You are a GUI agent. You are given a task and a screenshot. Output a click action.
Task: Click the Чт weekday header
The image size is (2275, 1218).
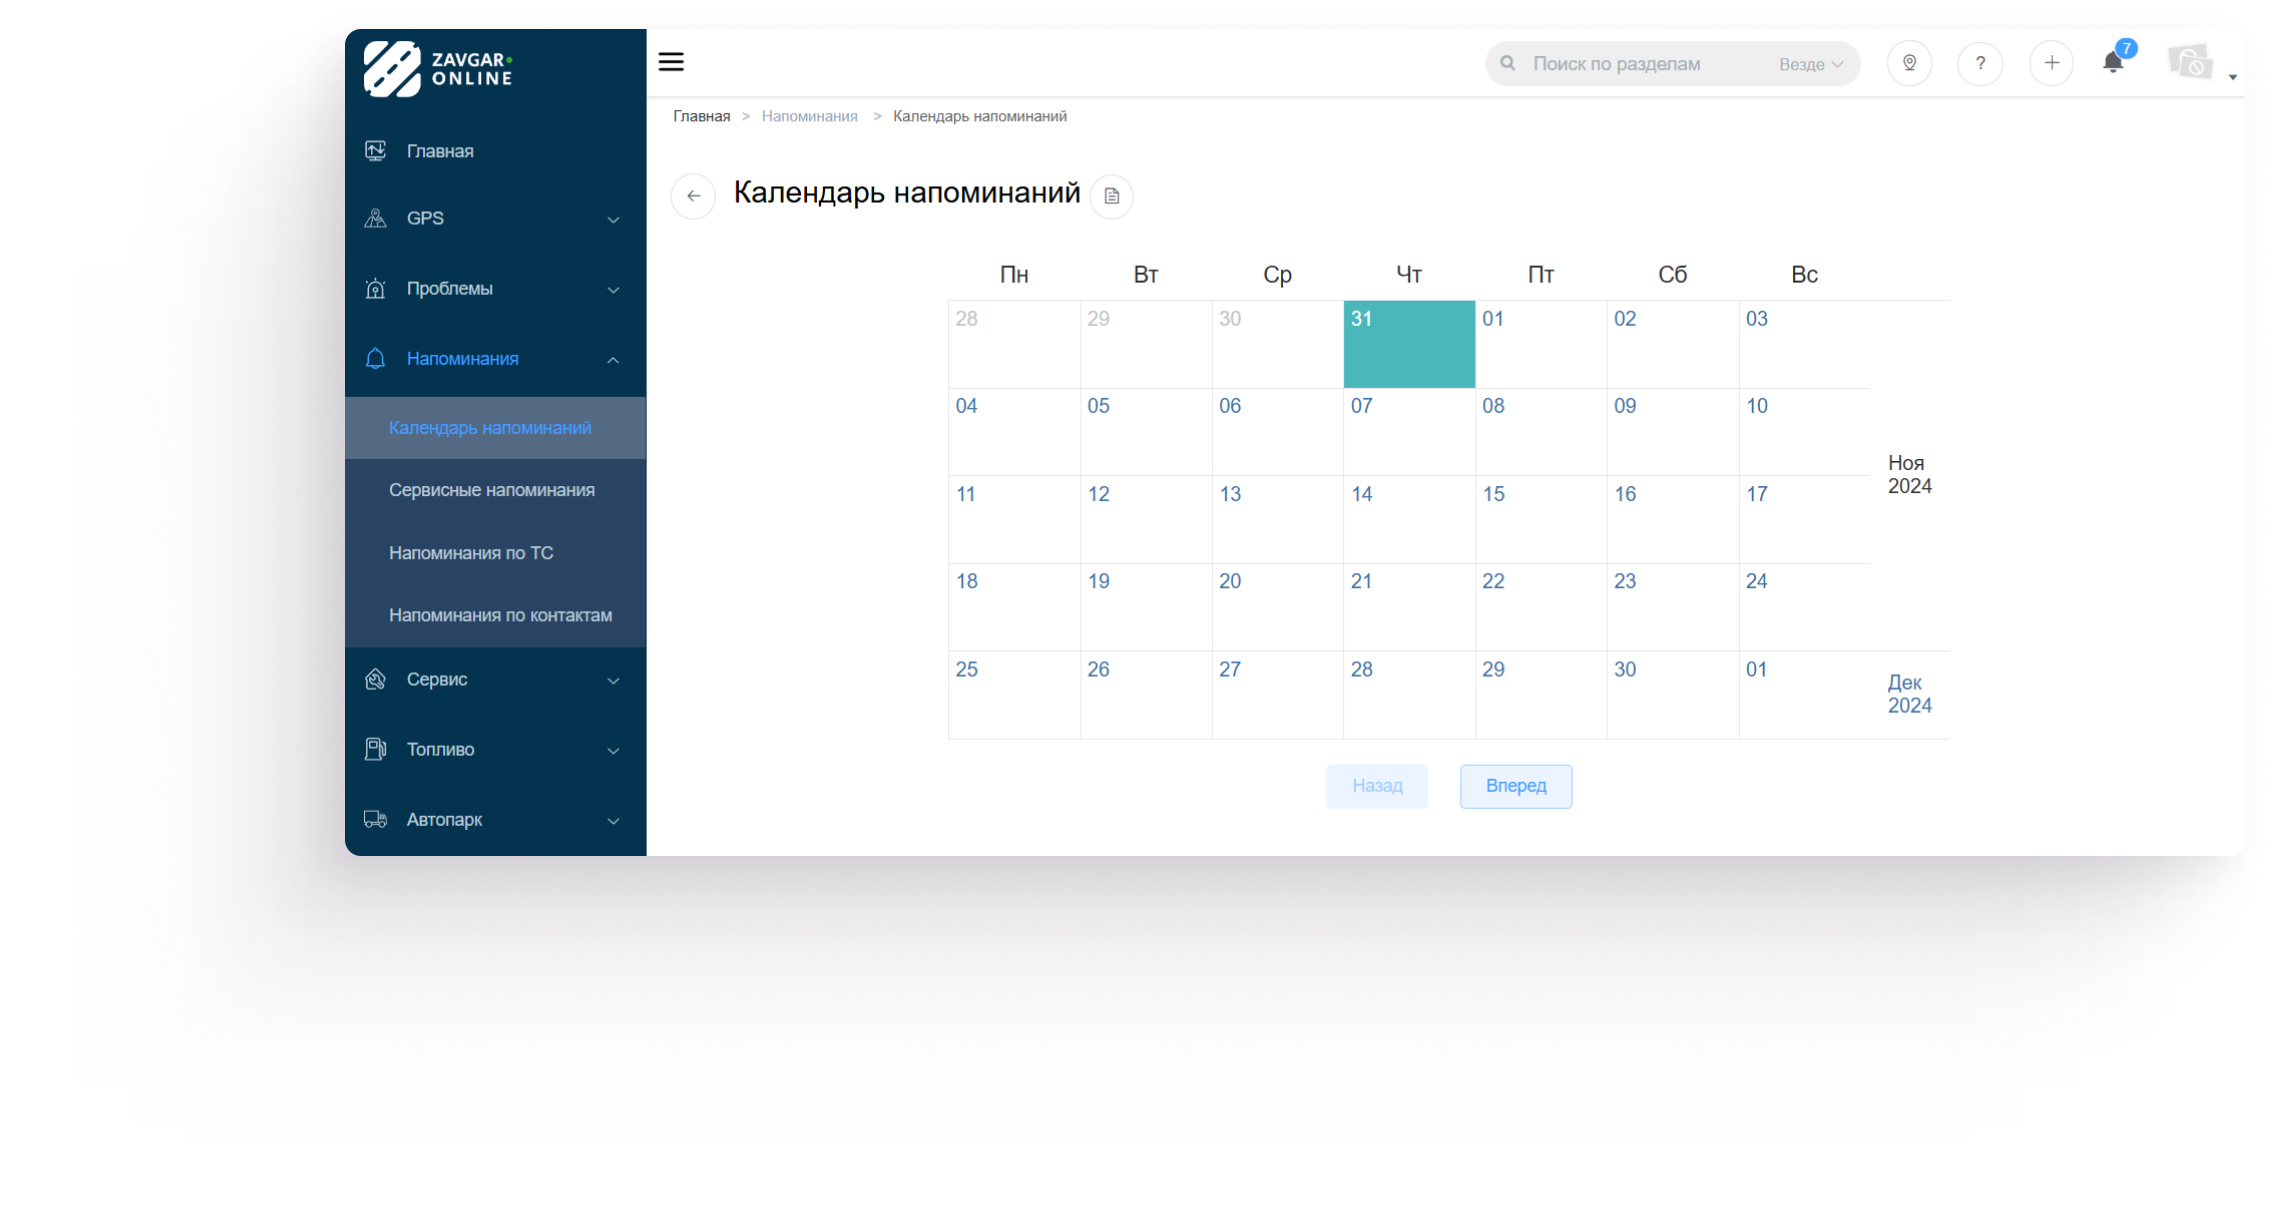tap(1408, 275)
